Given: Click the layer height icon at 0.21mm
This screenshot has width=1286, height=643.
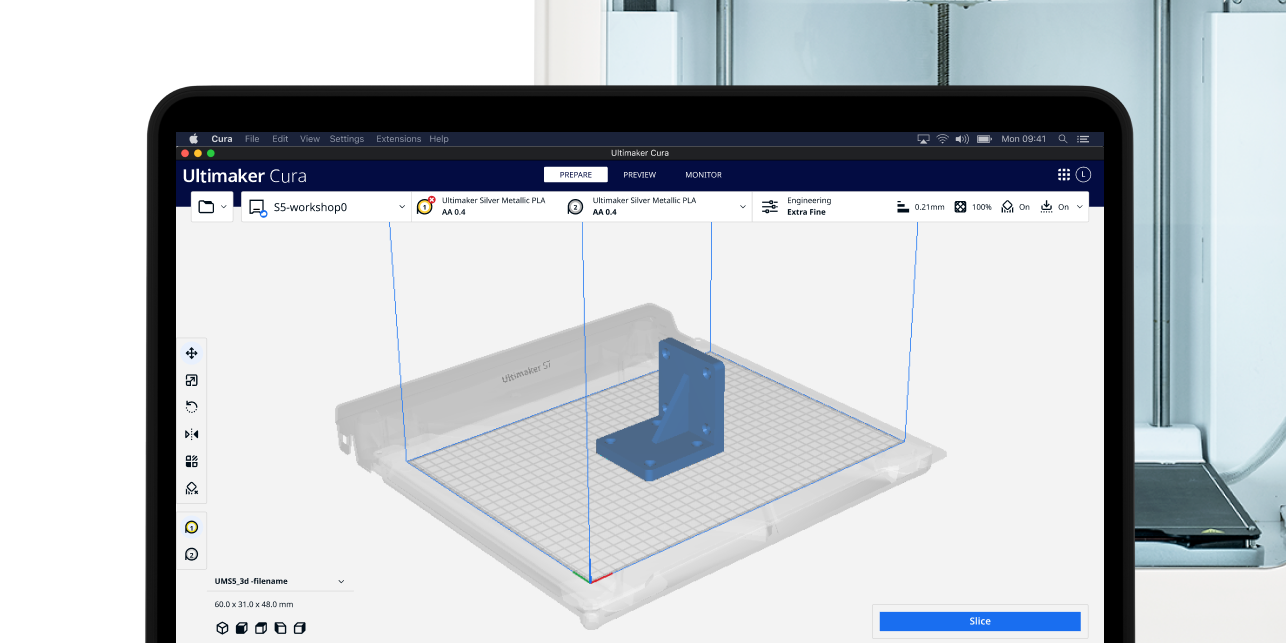Looking at the screenshot, I should tap(903, 207).
